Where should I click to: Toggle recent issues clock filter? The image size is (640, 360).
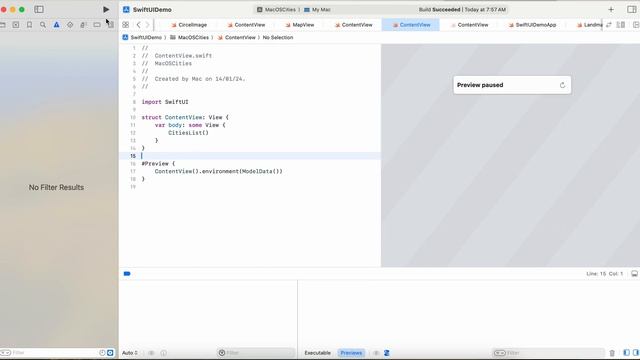pos(102,353)
